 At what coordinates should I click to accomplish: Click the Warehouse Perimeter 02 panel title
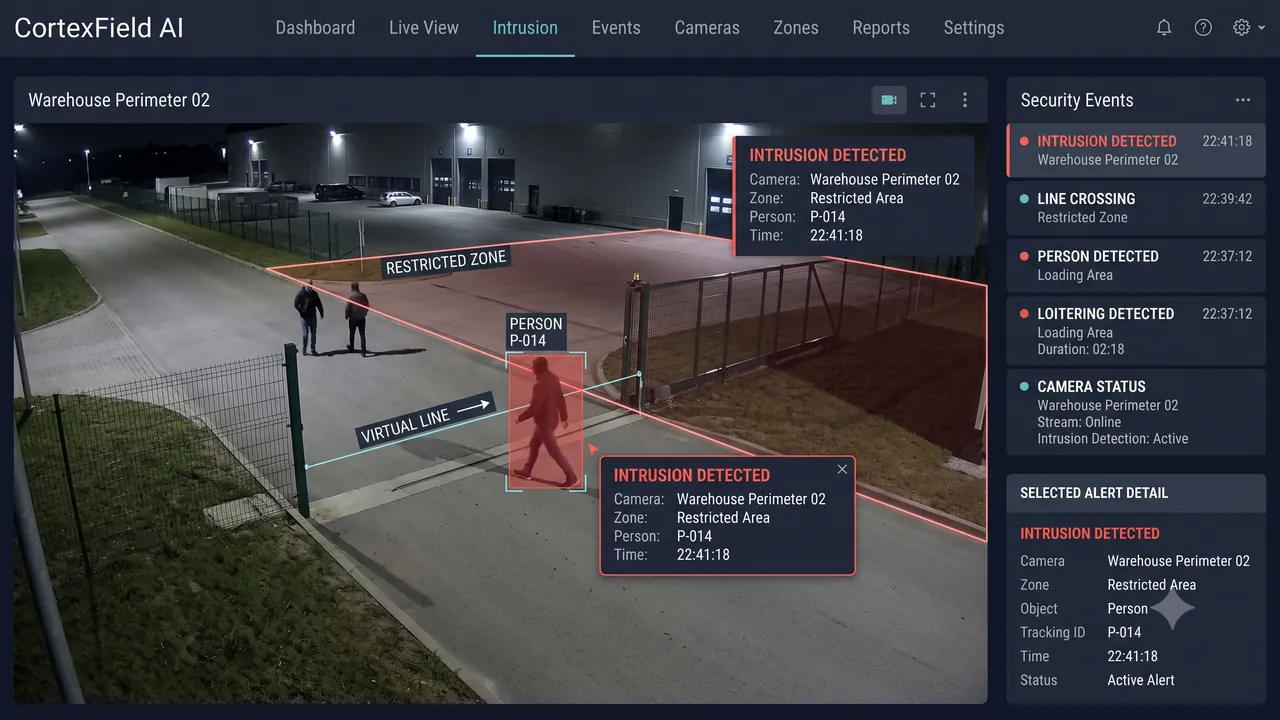[119, 100]
